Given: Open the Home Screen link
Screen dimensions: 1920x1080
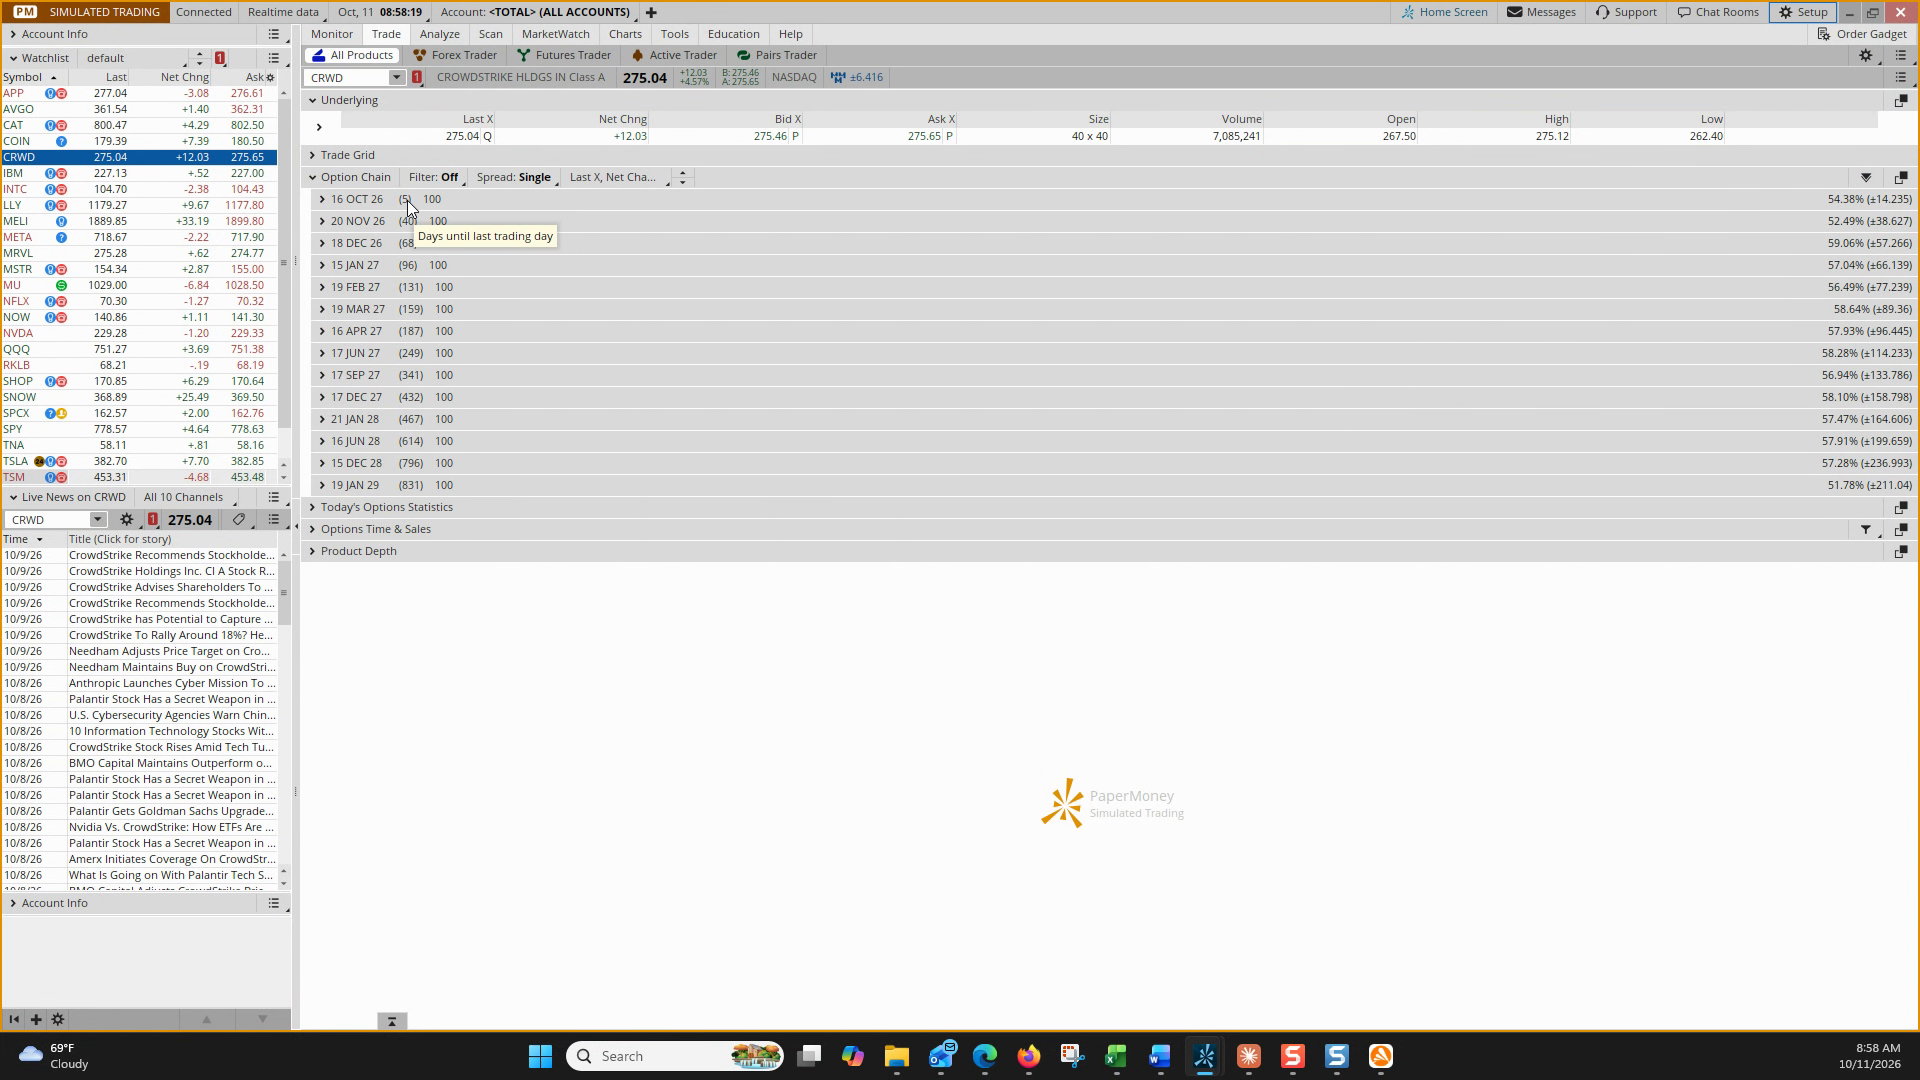Looking at the screenshot, I should (x=1445, y=13).
